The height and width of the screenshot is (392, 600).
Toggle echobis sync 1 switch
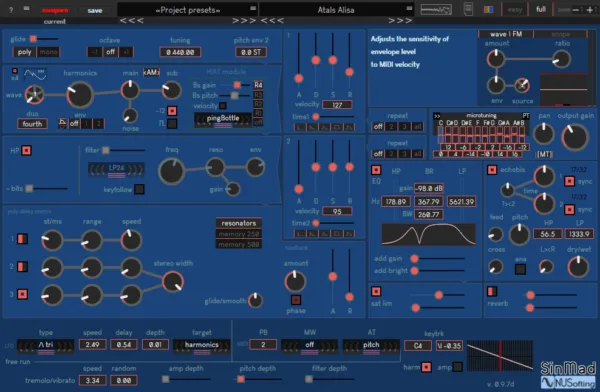click(569, 181)
